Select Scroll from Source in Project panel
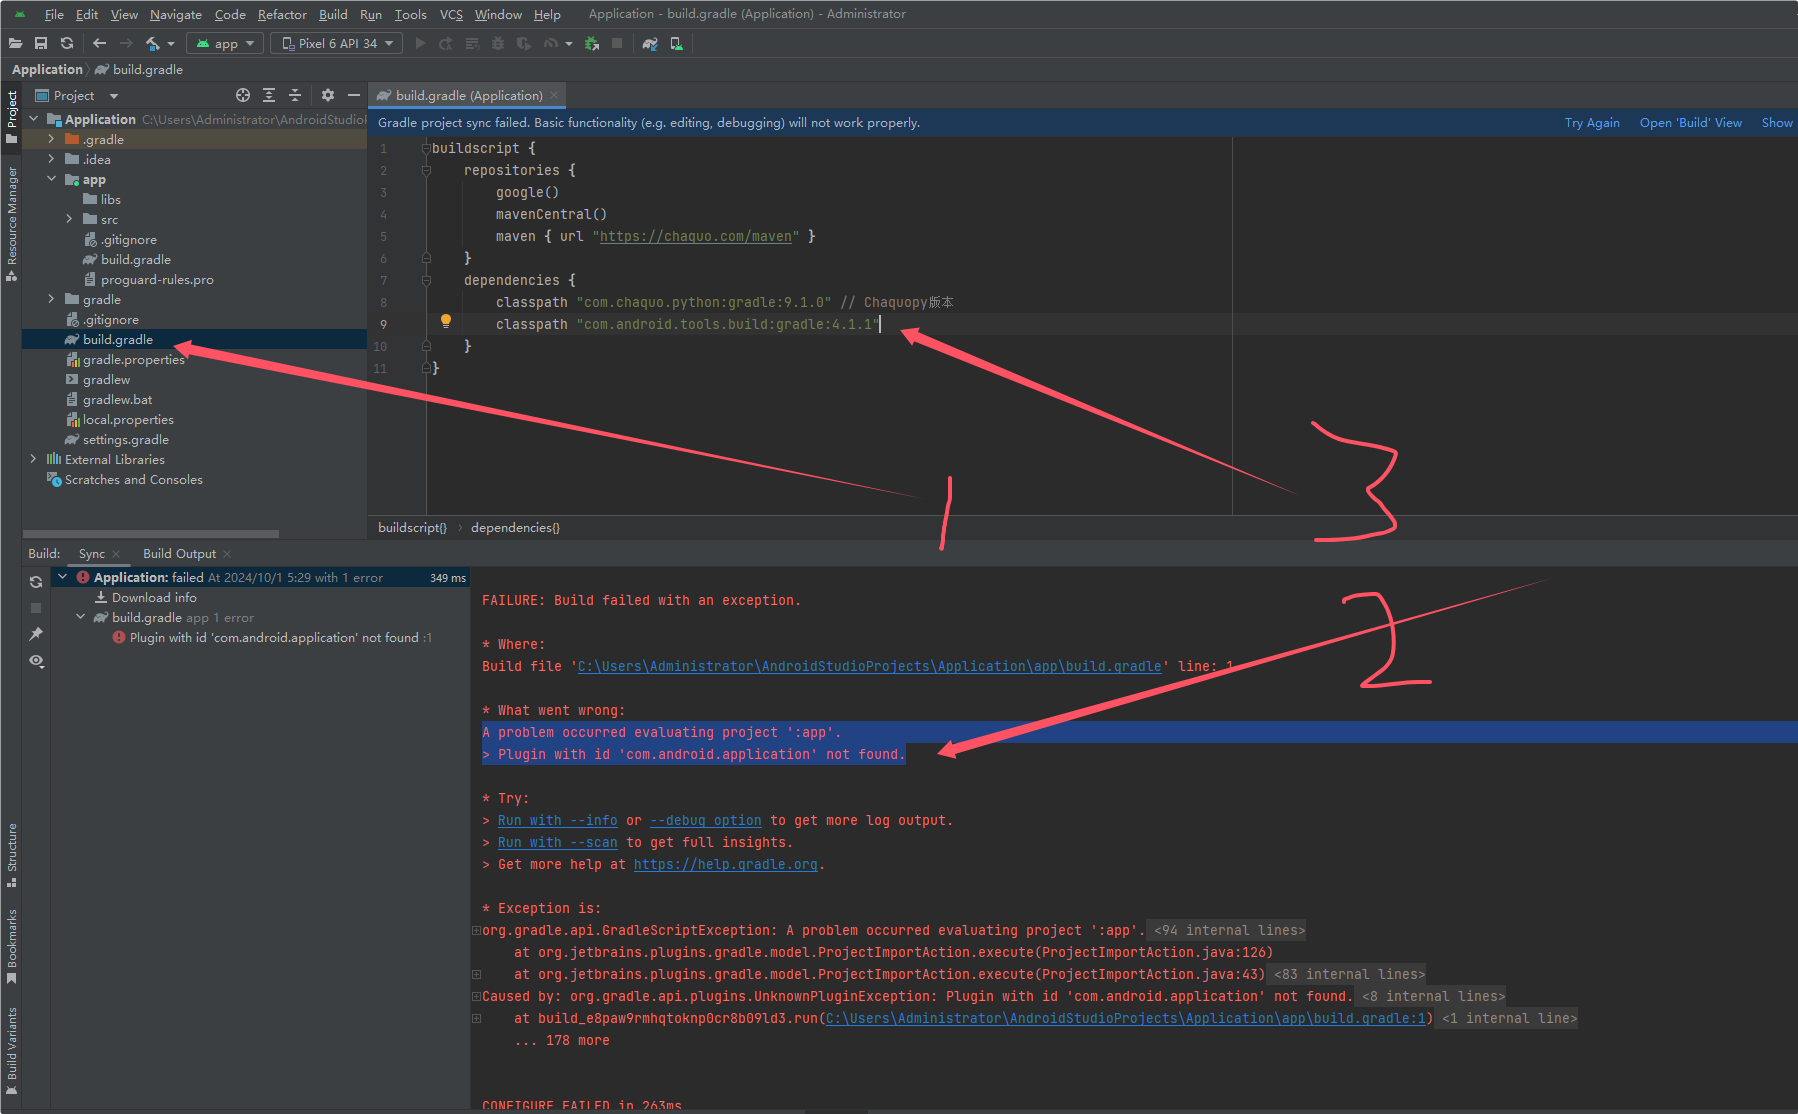1798x1114 pixels. 243,95
